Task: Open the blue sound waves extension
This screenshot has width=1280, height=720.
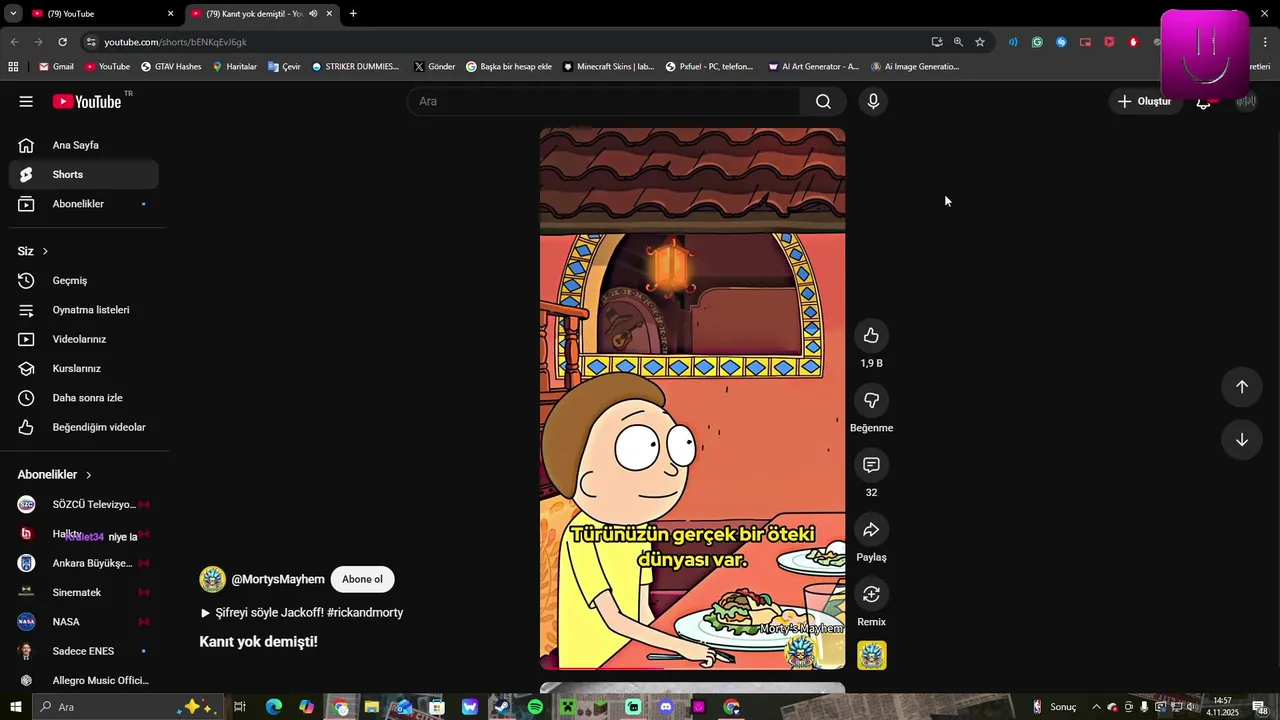Action: coord(1013,42)
